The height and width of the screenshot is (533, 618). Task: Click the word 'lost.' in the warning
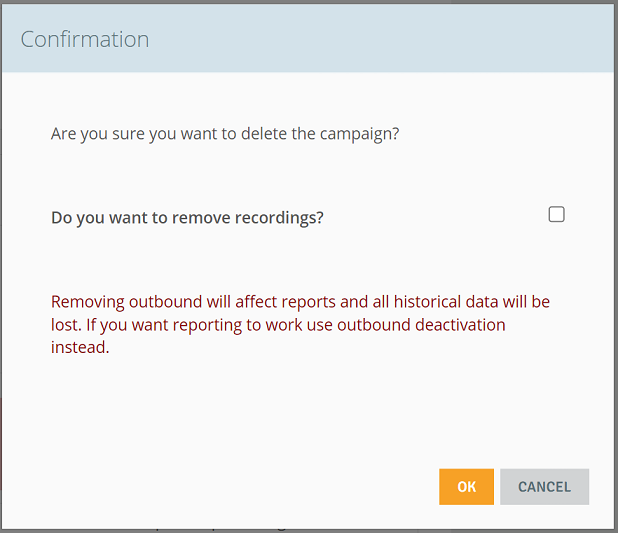(x=66, y=325)
